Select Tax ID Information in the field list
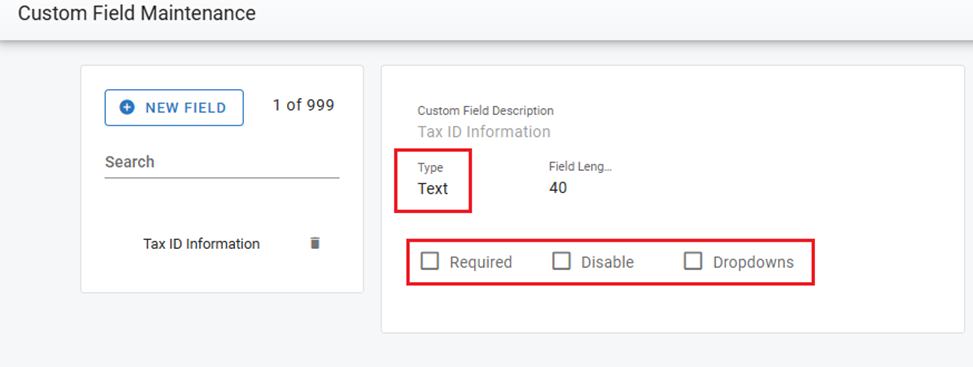This screenshot has height=367, width=973. [x=202, y=244]
